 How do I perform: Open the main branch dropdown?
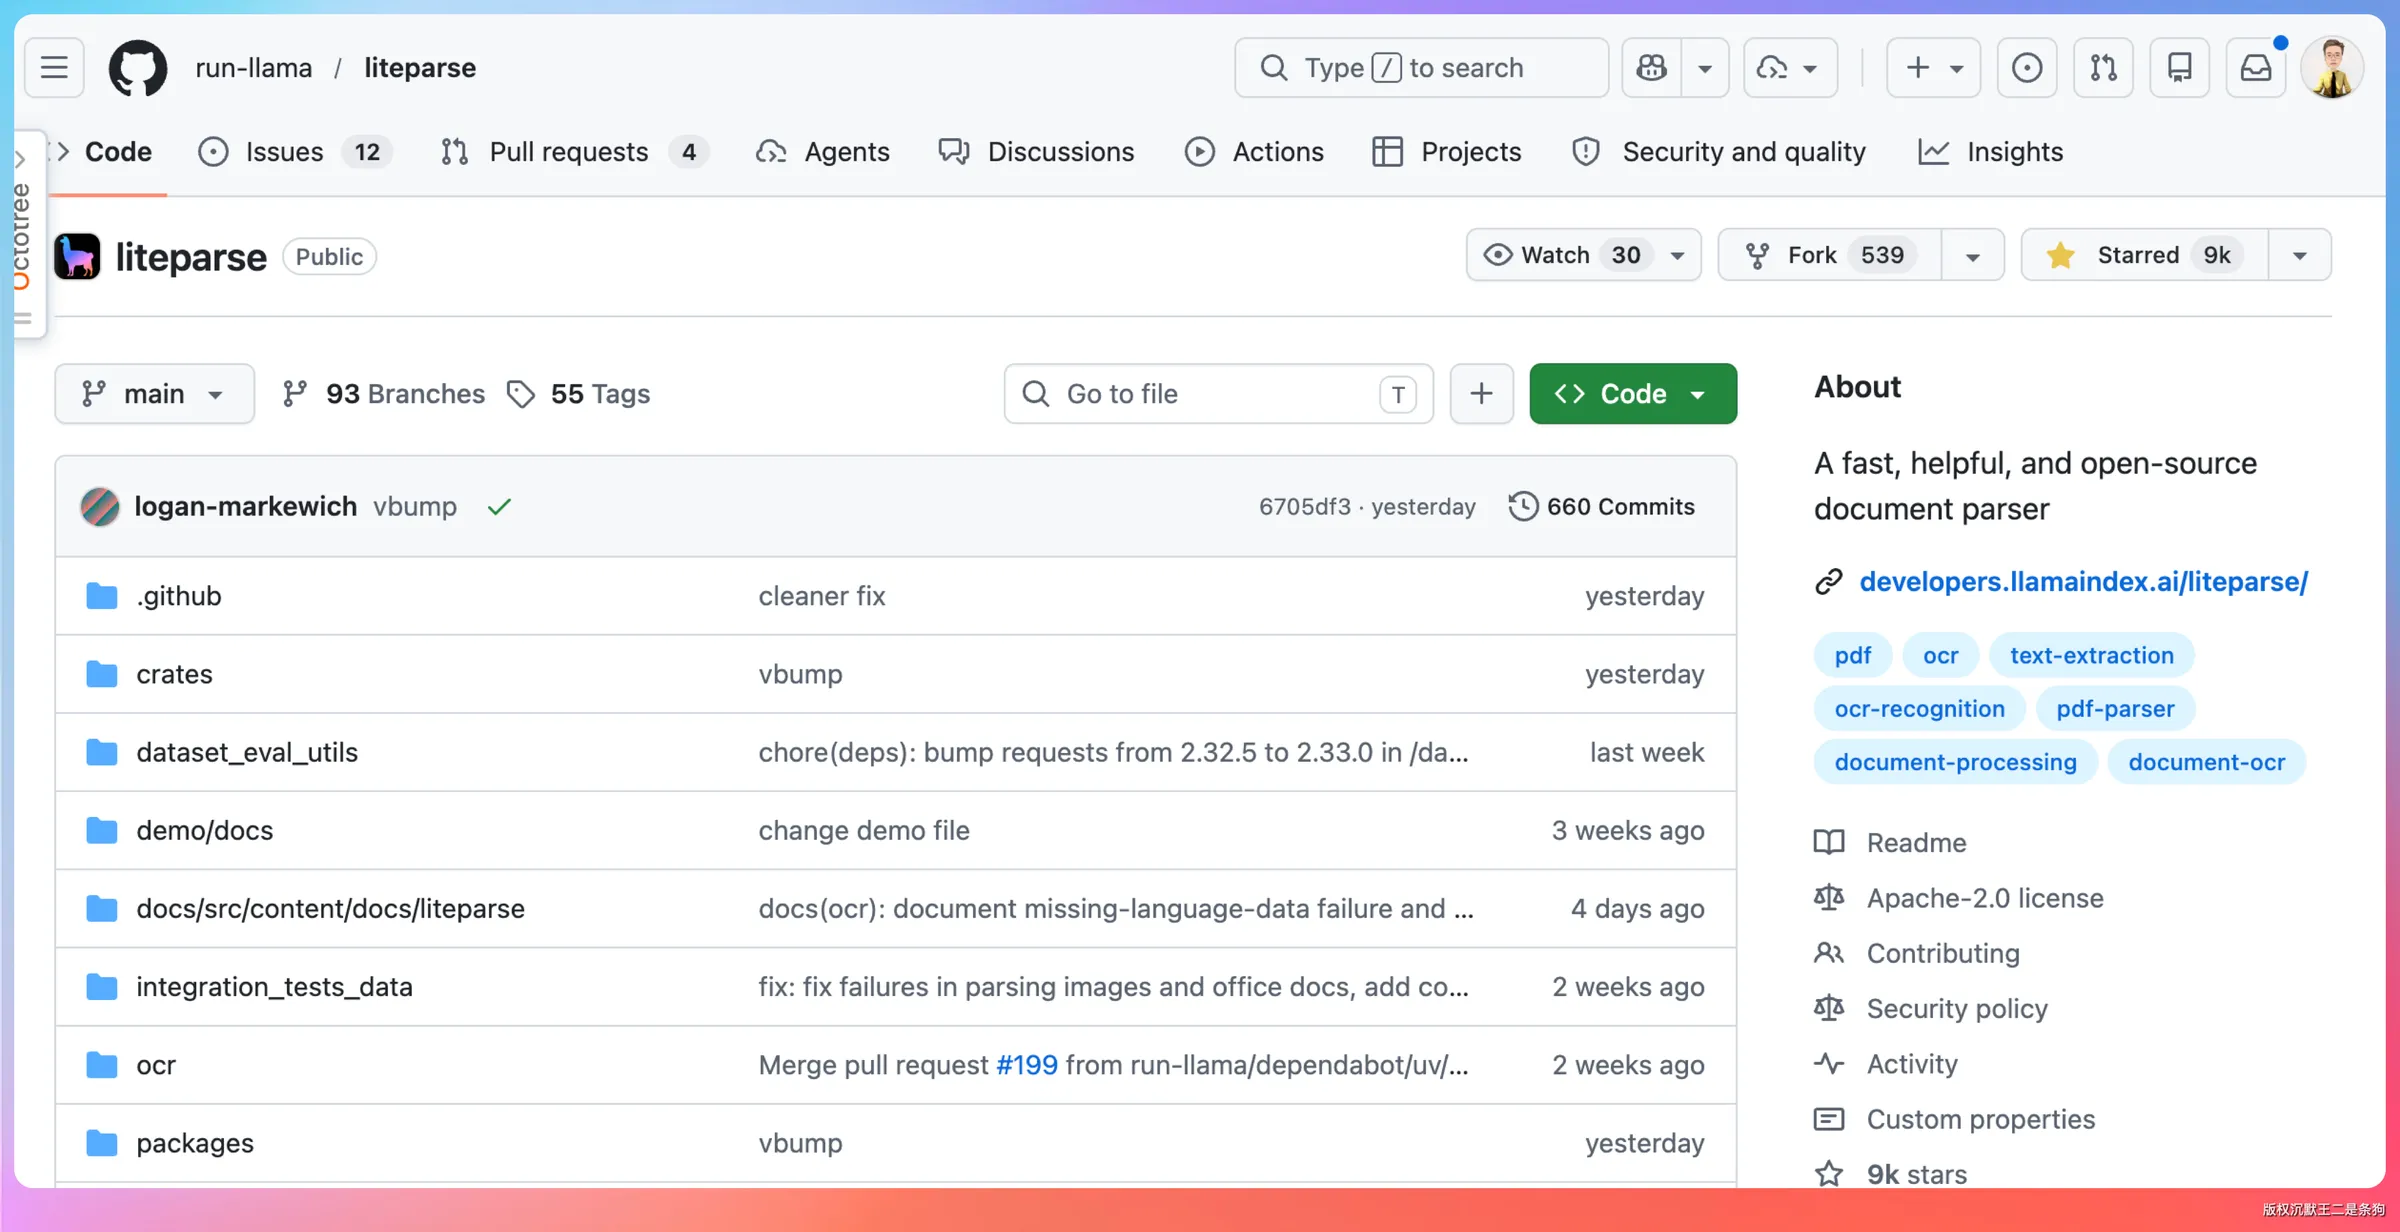click(154, 394)
